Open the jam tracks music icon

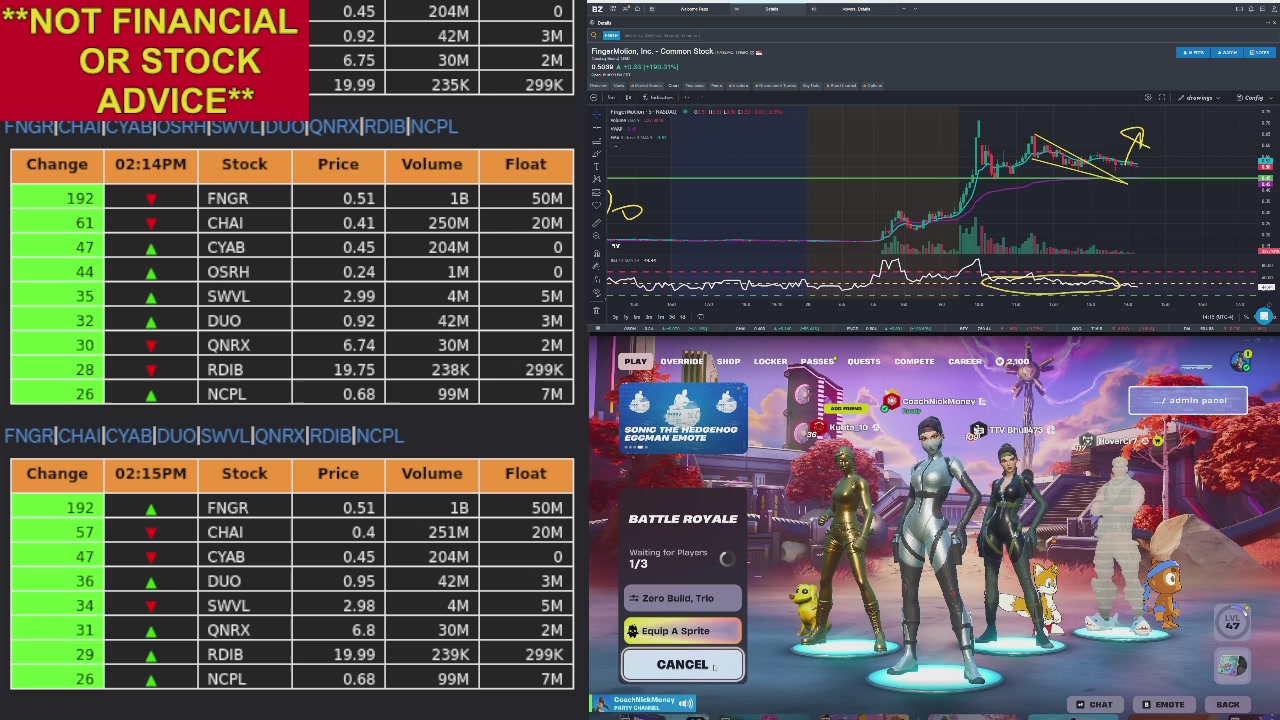click(1232, 664)
